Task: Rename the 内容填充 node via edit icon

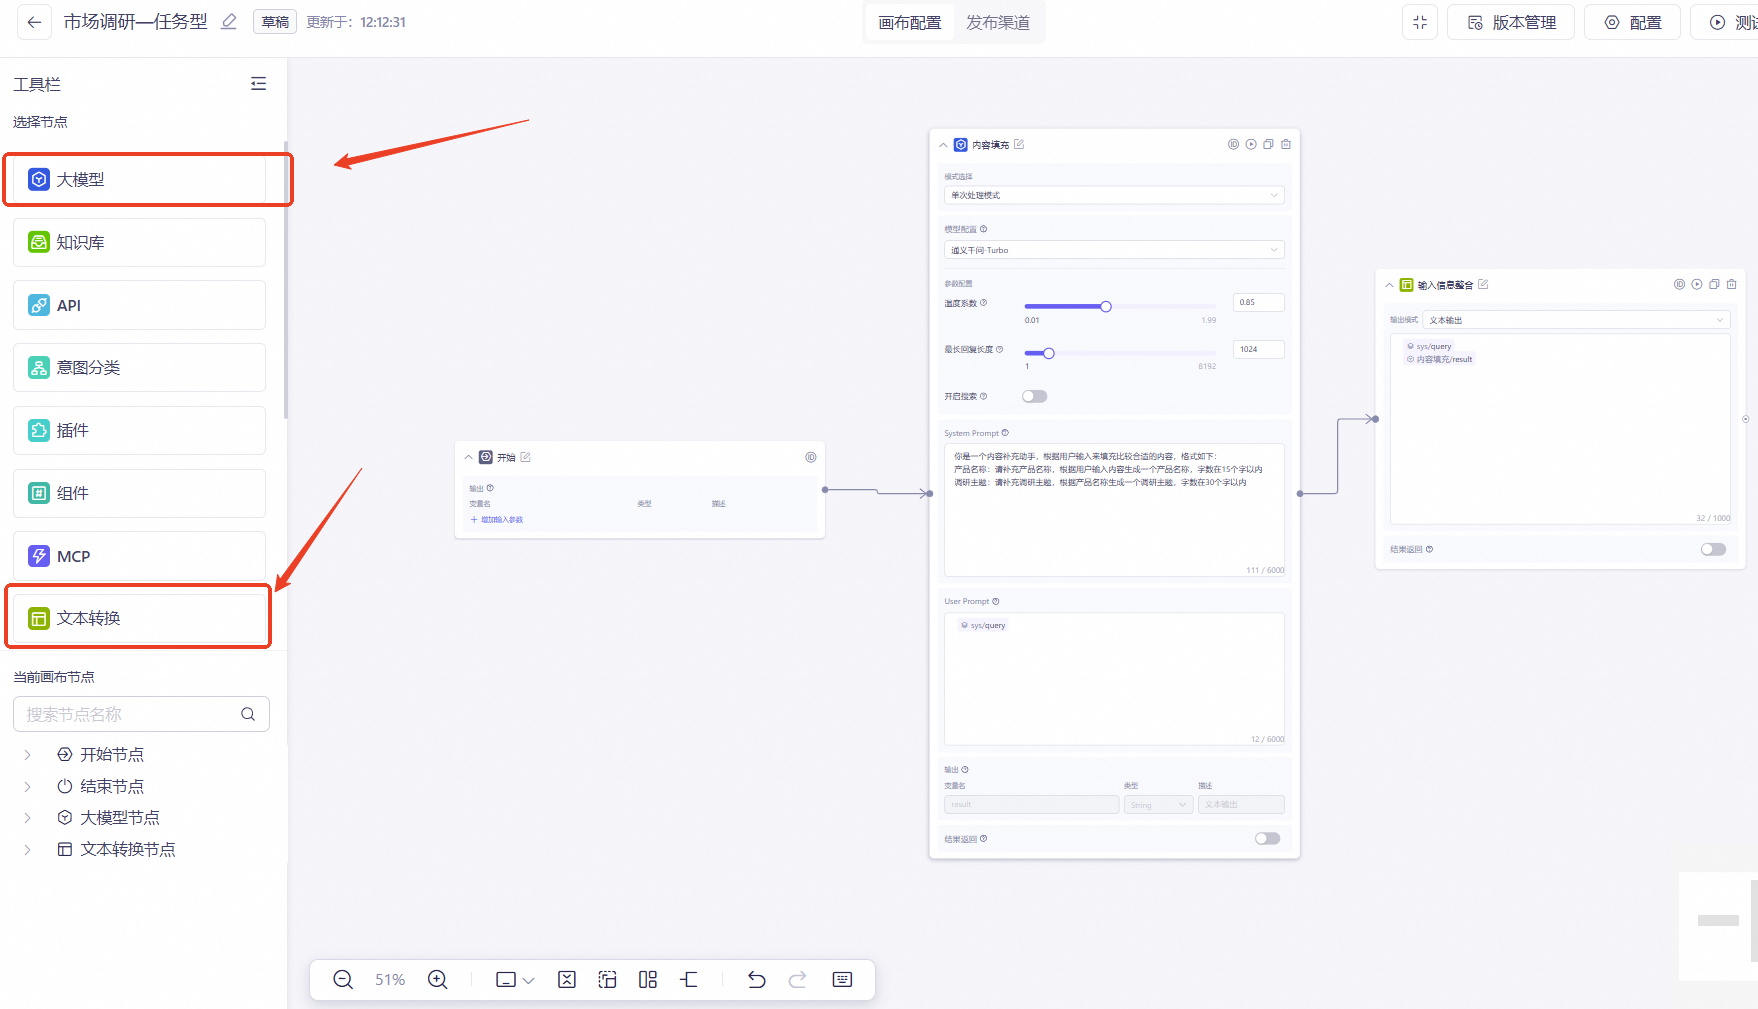Action: coord(1019,145)
